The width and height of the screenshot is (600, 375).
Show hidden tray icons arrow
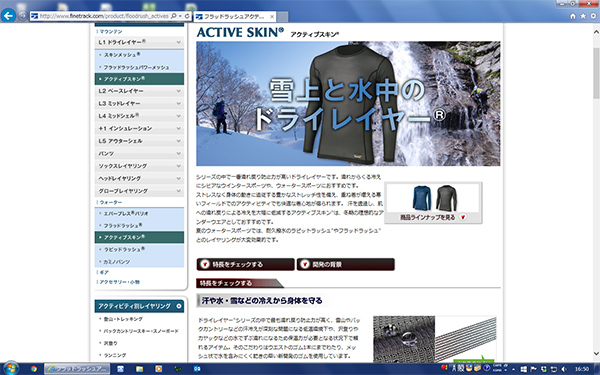tap(515, 369)
